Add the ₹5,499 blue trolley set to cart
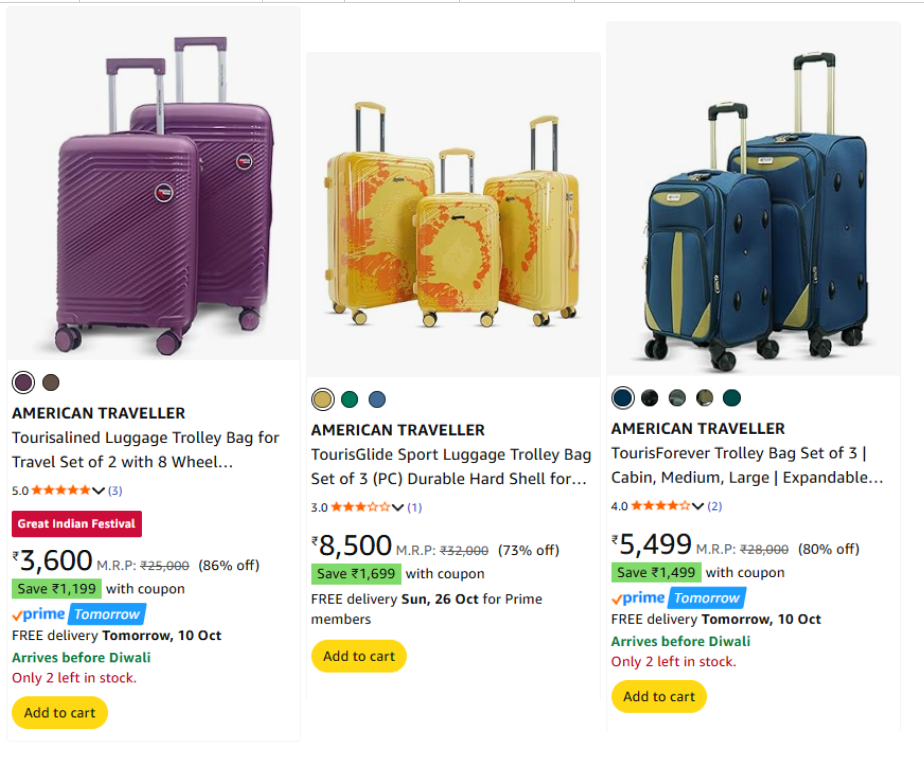Viewport: 924px width, 765px height. click(x=659, y=696)
